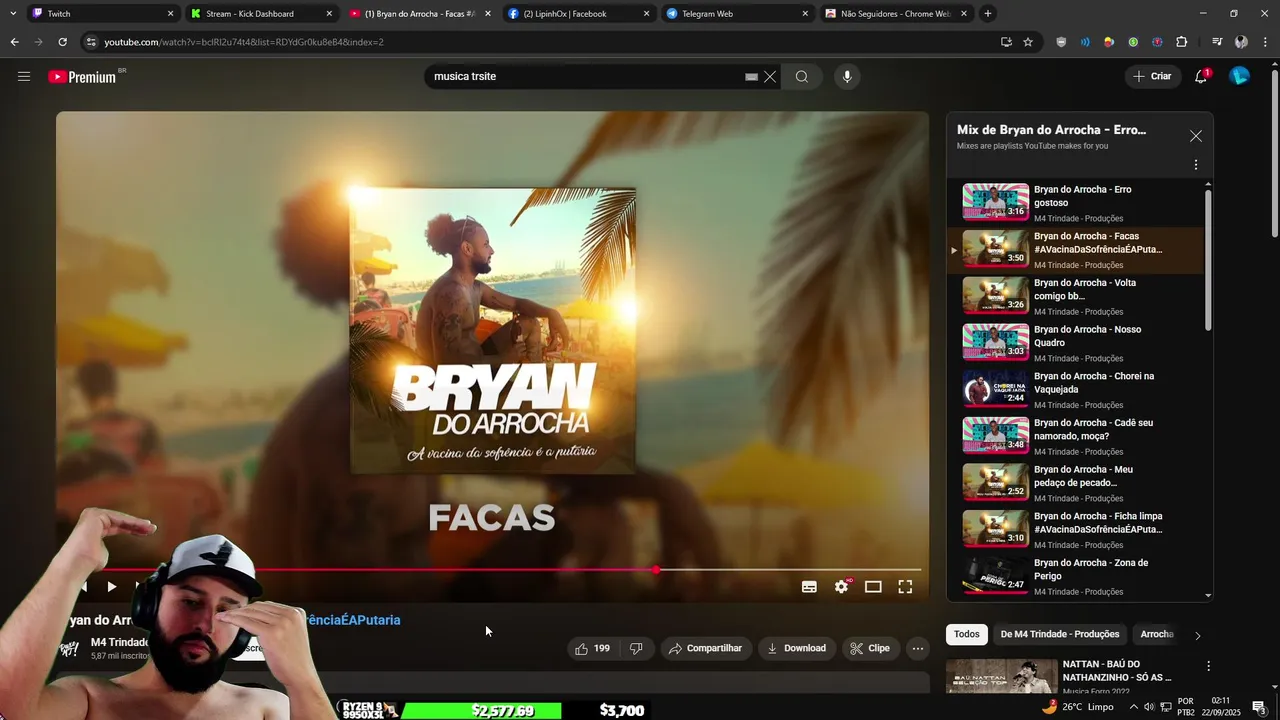1280x720 pixels.
Task: Enter full screen on the player
Action: [905, 587]
